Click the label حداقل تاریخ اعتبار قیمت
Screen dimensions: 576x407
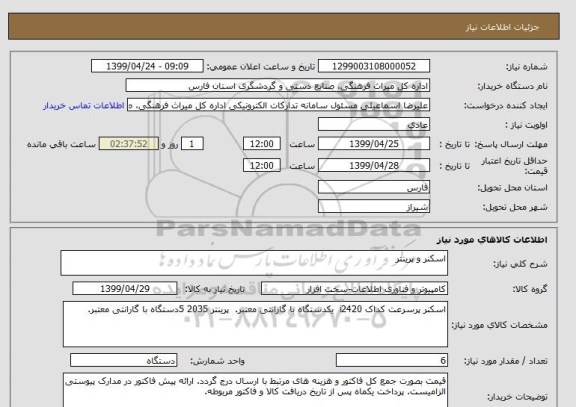click(x=514, y=166)
